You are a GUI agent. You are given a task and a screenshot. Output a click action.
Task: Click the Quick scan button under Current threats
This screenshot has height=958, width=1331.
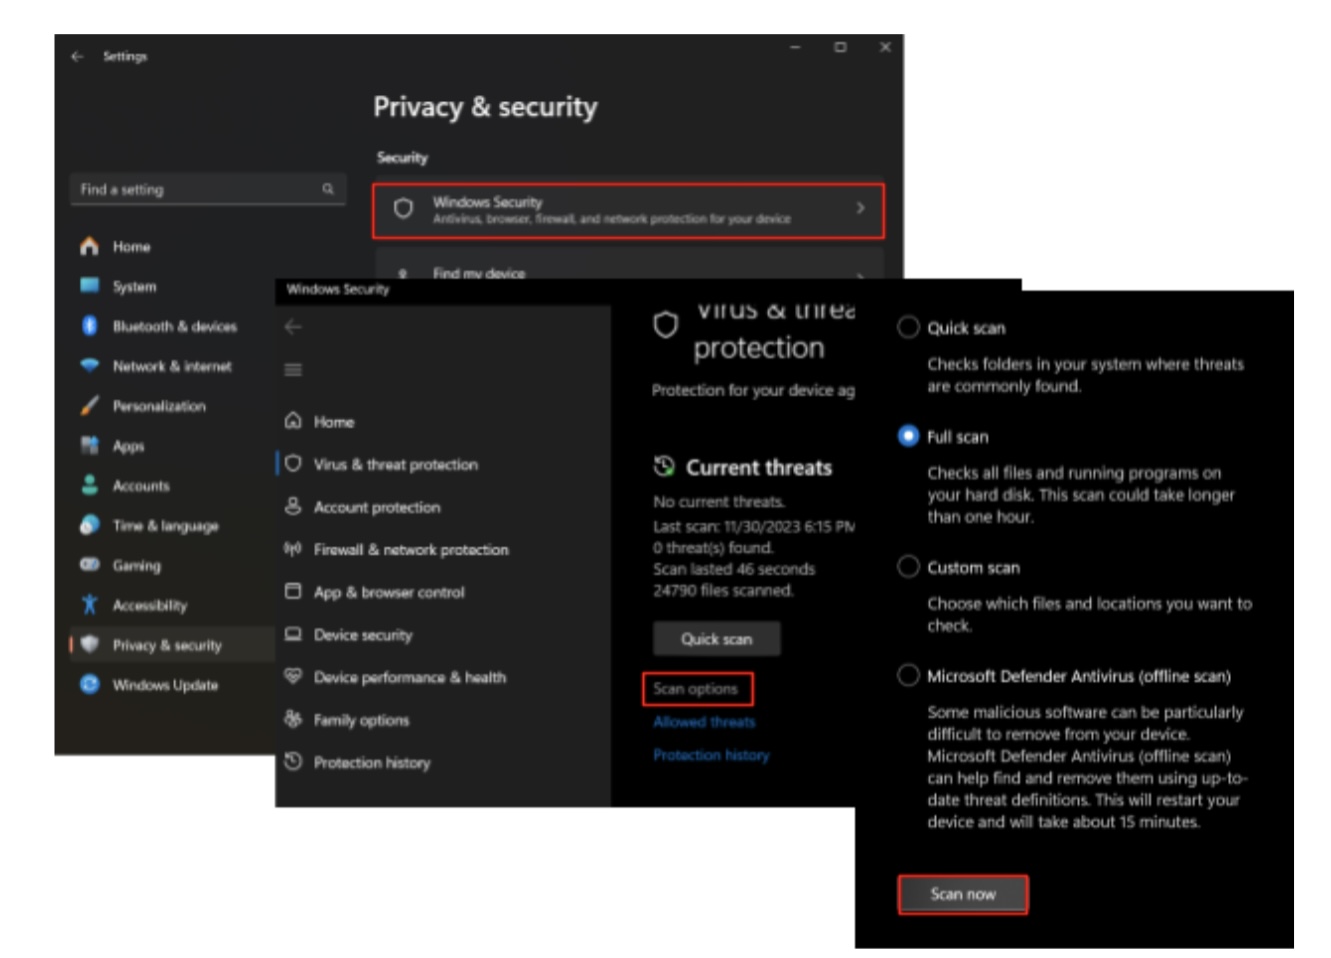[x=716, y=639]
